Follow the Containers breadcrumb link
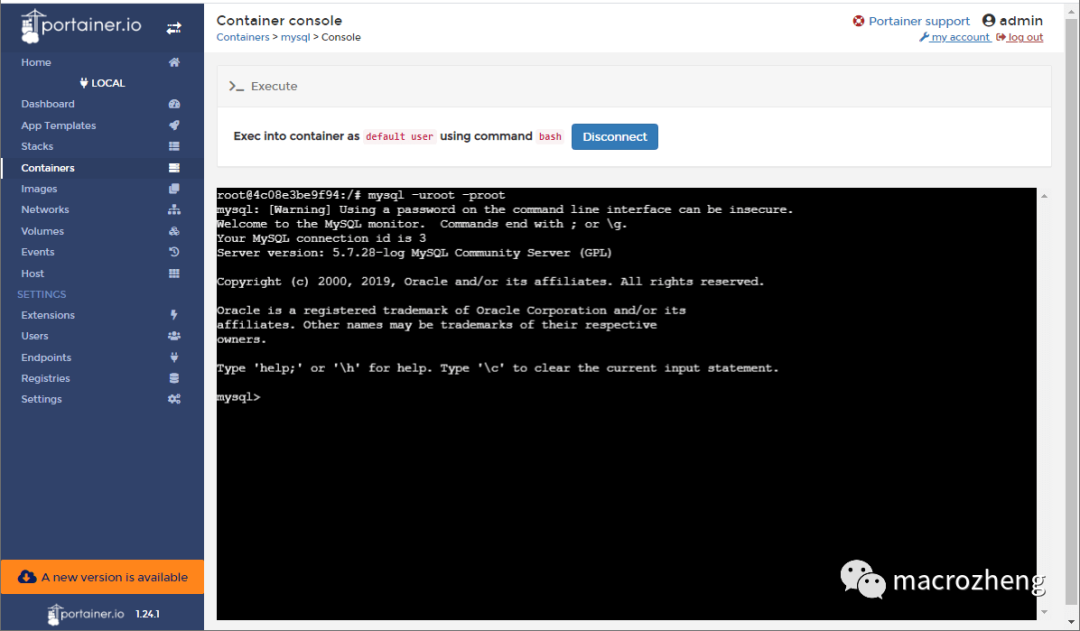Image resolution: width=1080 pixels, height=631 pixels. pos(242,37)
